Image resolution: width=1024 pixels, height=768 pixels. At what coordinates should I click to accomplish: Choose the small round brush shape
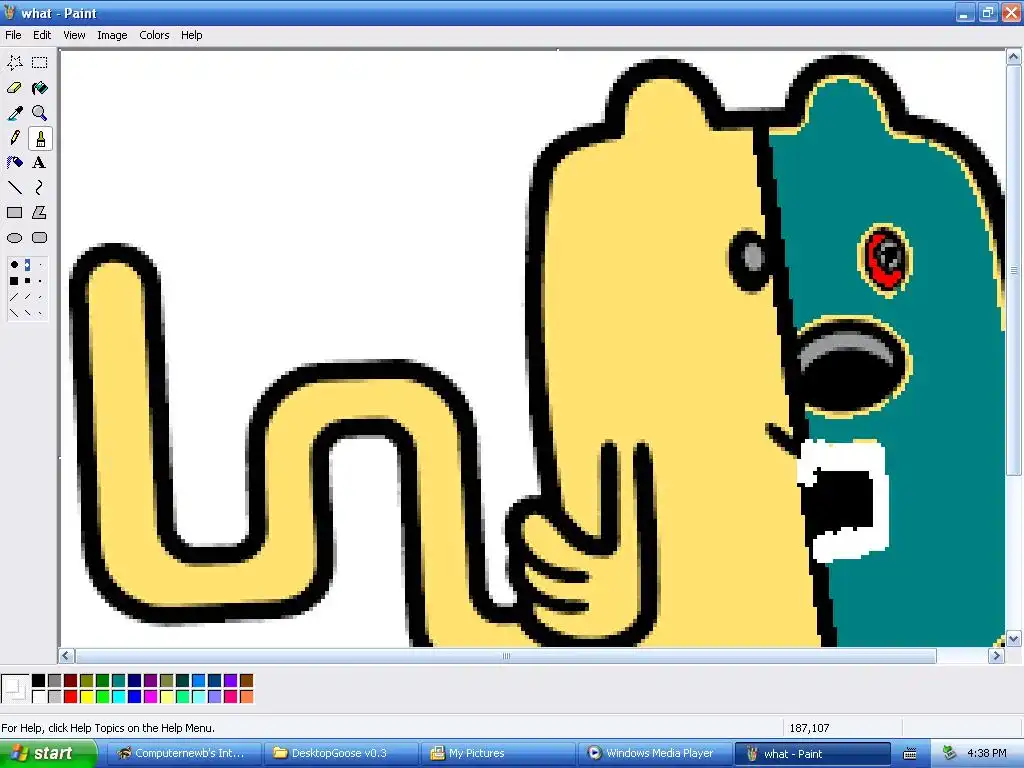pos(40,264)
